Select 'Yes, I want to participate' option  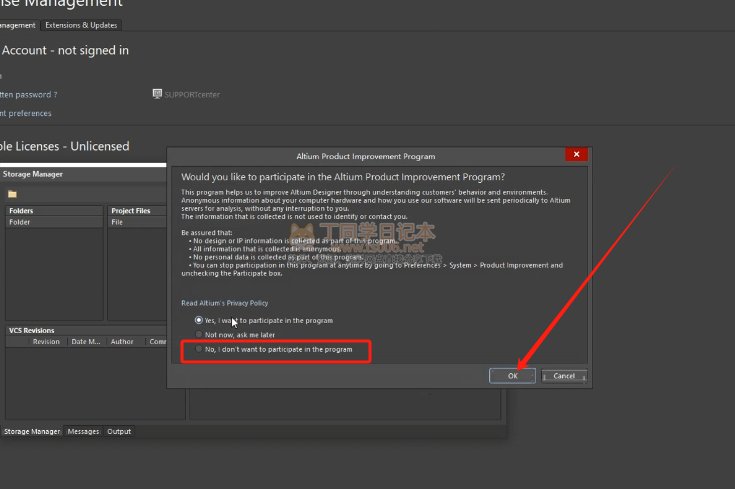(199, 320)
